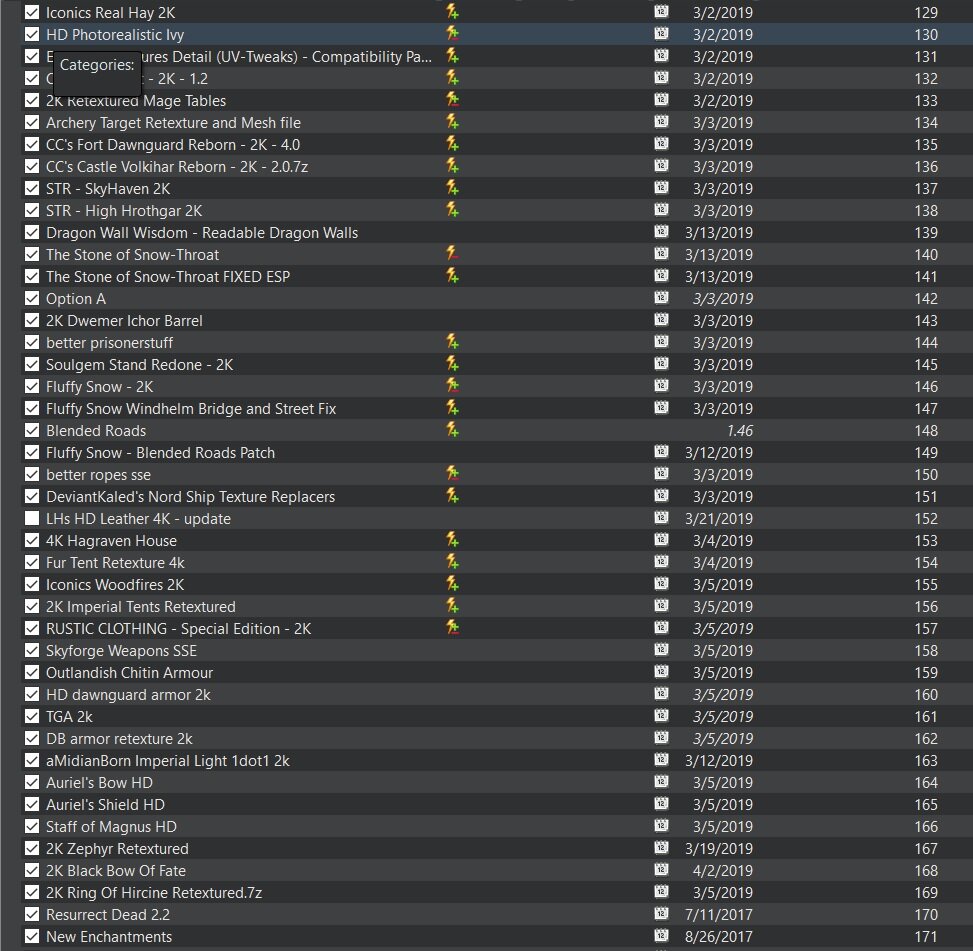This screenshot has width=973, height=951.
Task: Click the calendar icon next to Skyforge Weapons SSE
Action: [x=660, y=650]
